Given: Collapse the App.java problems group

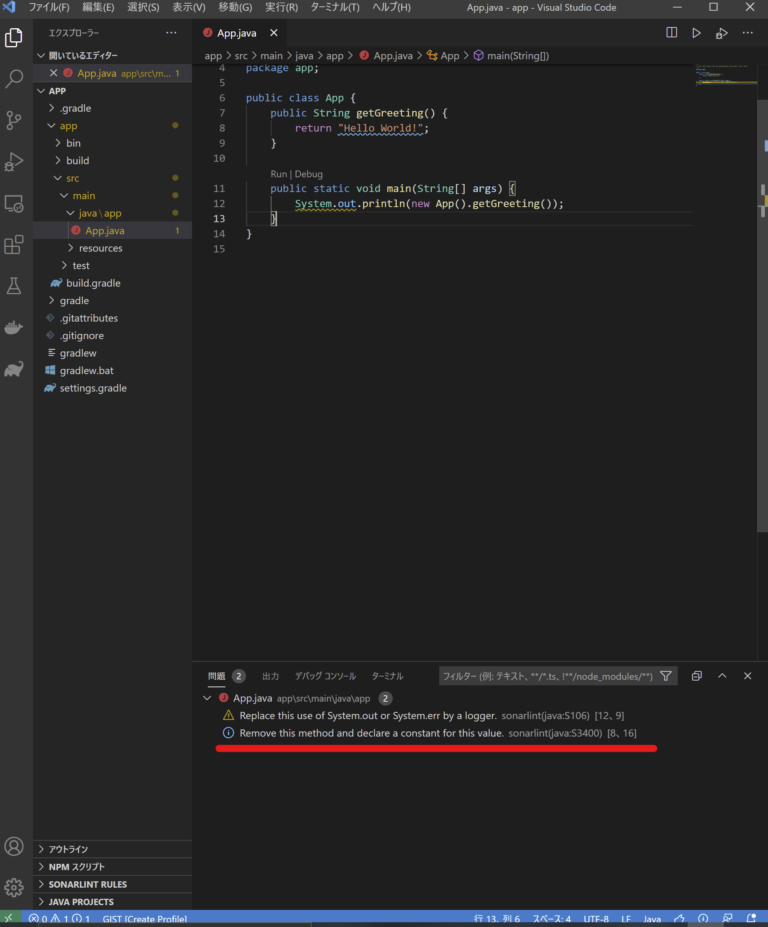Looking at the screenshot, I should click(x=207, y=698).
